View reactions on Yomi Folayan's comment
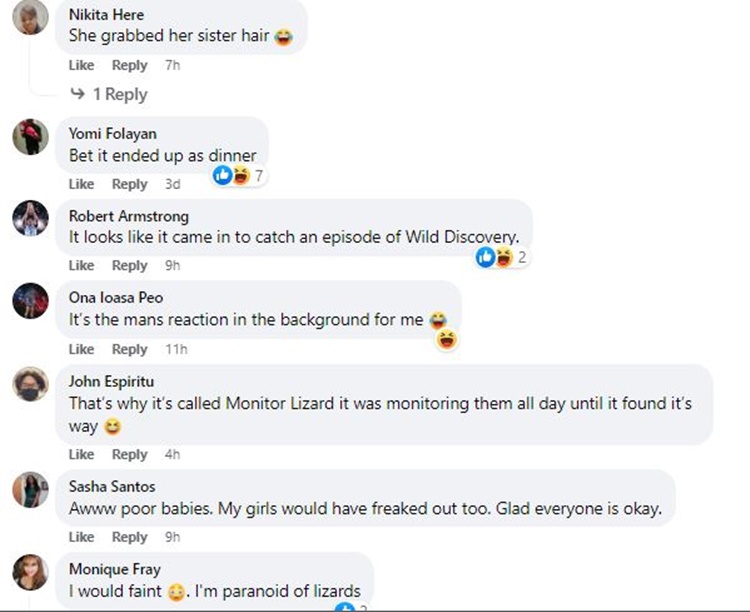Viewport: 750px width, 612px height. 239,176
